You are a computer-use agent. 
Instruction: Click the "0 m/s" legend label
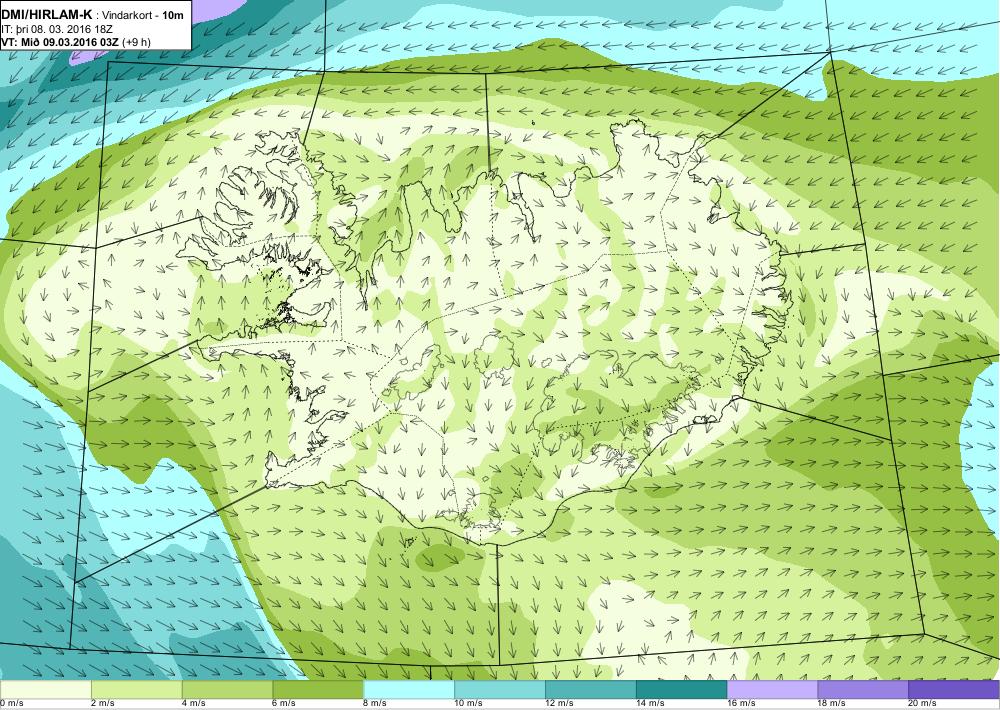point(11,704)
